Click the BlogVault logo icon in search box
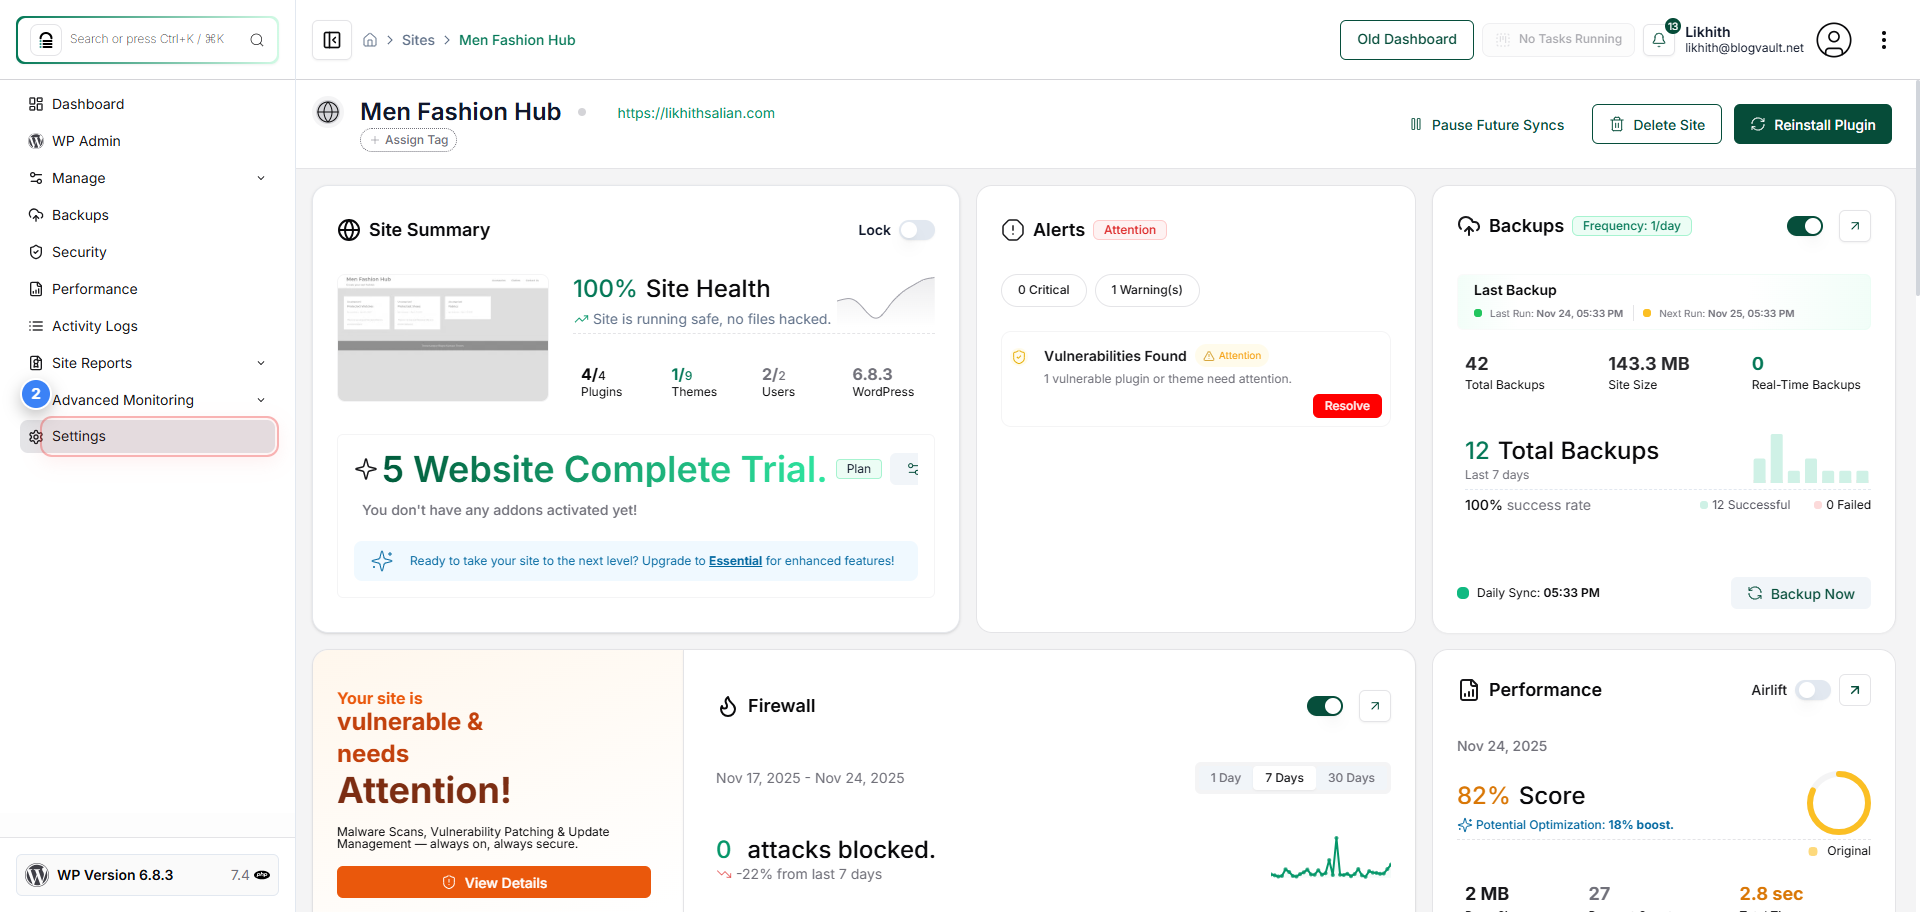 pos(46,40)
